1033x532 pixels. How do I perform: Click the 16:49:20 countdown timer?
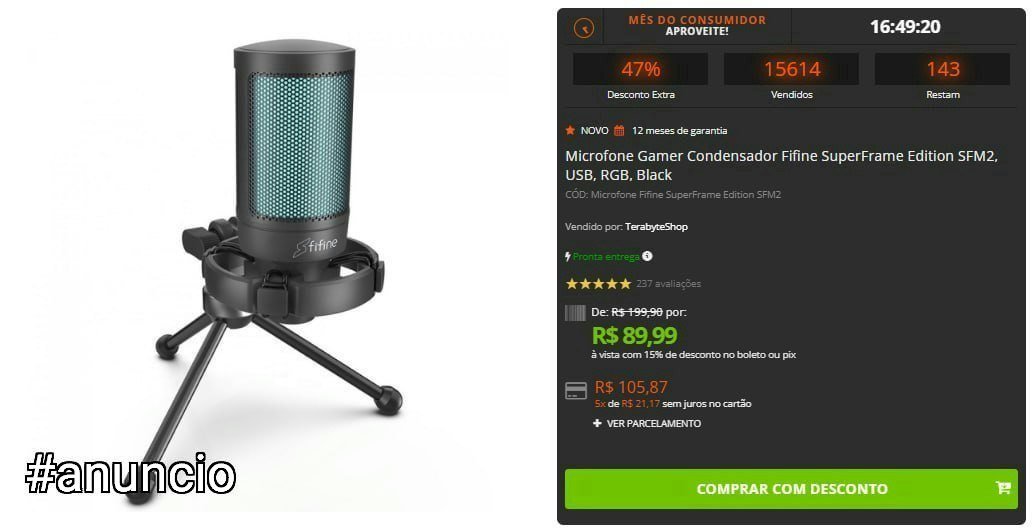pyautogui.click(x=905, y=26)
